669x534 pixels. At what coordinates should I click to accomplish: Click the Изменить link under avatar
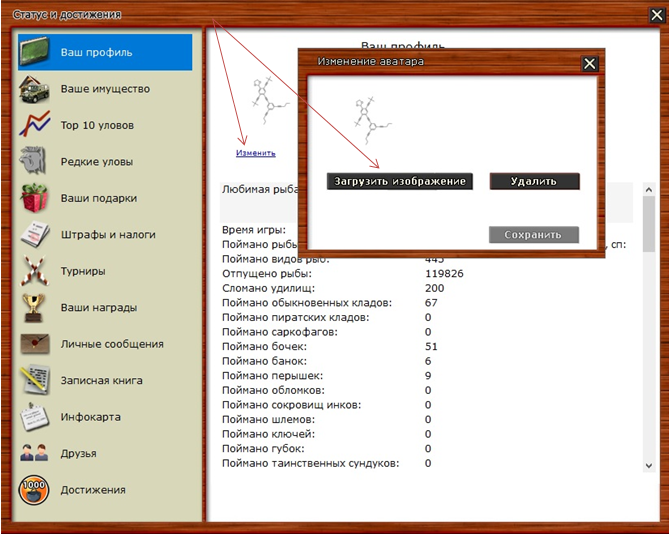[x=256, y=153]
